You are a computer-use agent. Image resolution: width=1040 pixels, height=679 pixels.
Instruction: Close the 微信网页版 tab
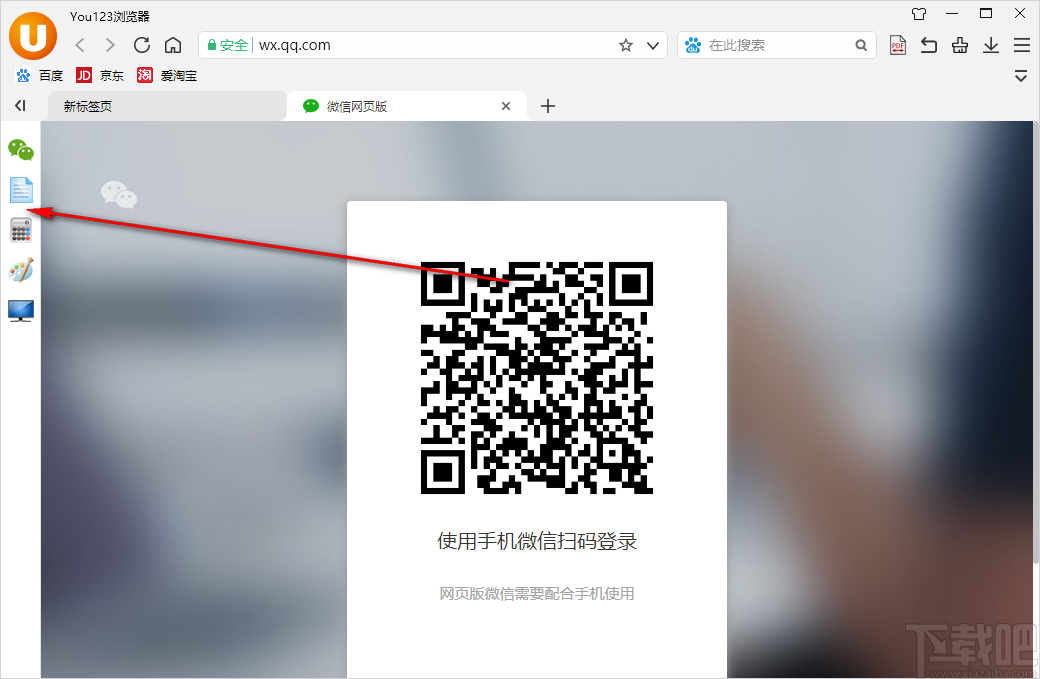pos(505,106)
